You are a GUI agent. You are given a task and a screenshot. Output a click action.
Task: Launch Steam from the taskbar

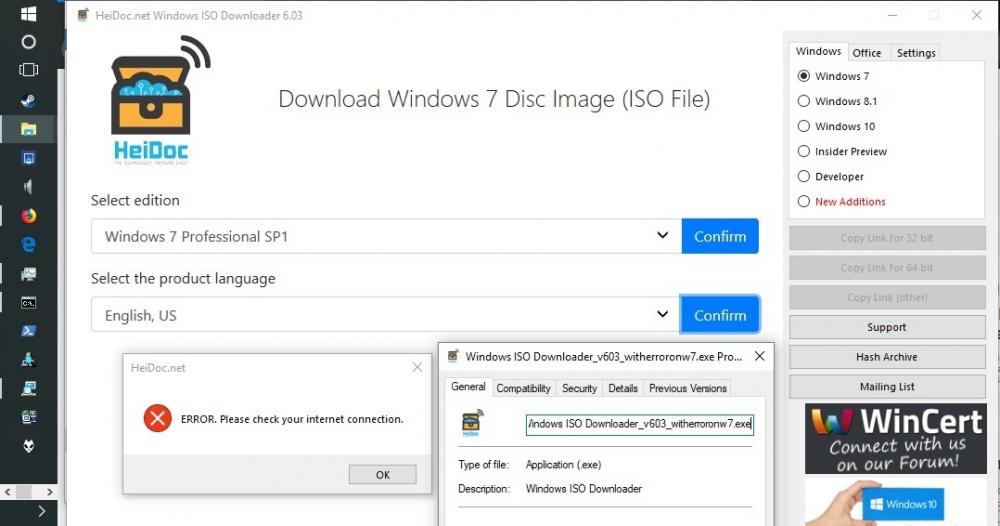pos(28,100)
